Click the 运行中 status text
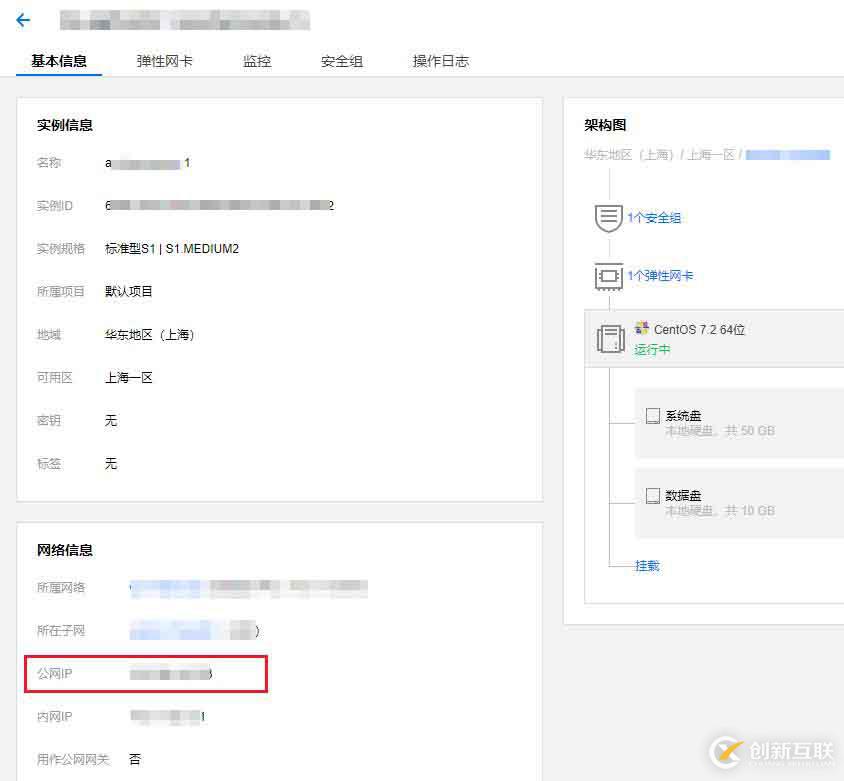844x781 pixels. (x=652, y=350)
